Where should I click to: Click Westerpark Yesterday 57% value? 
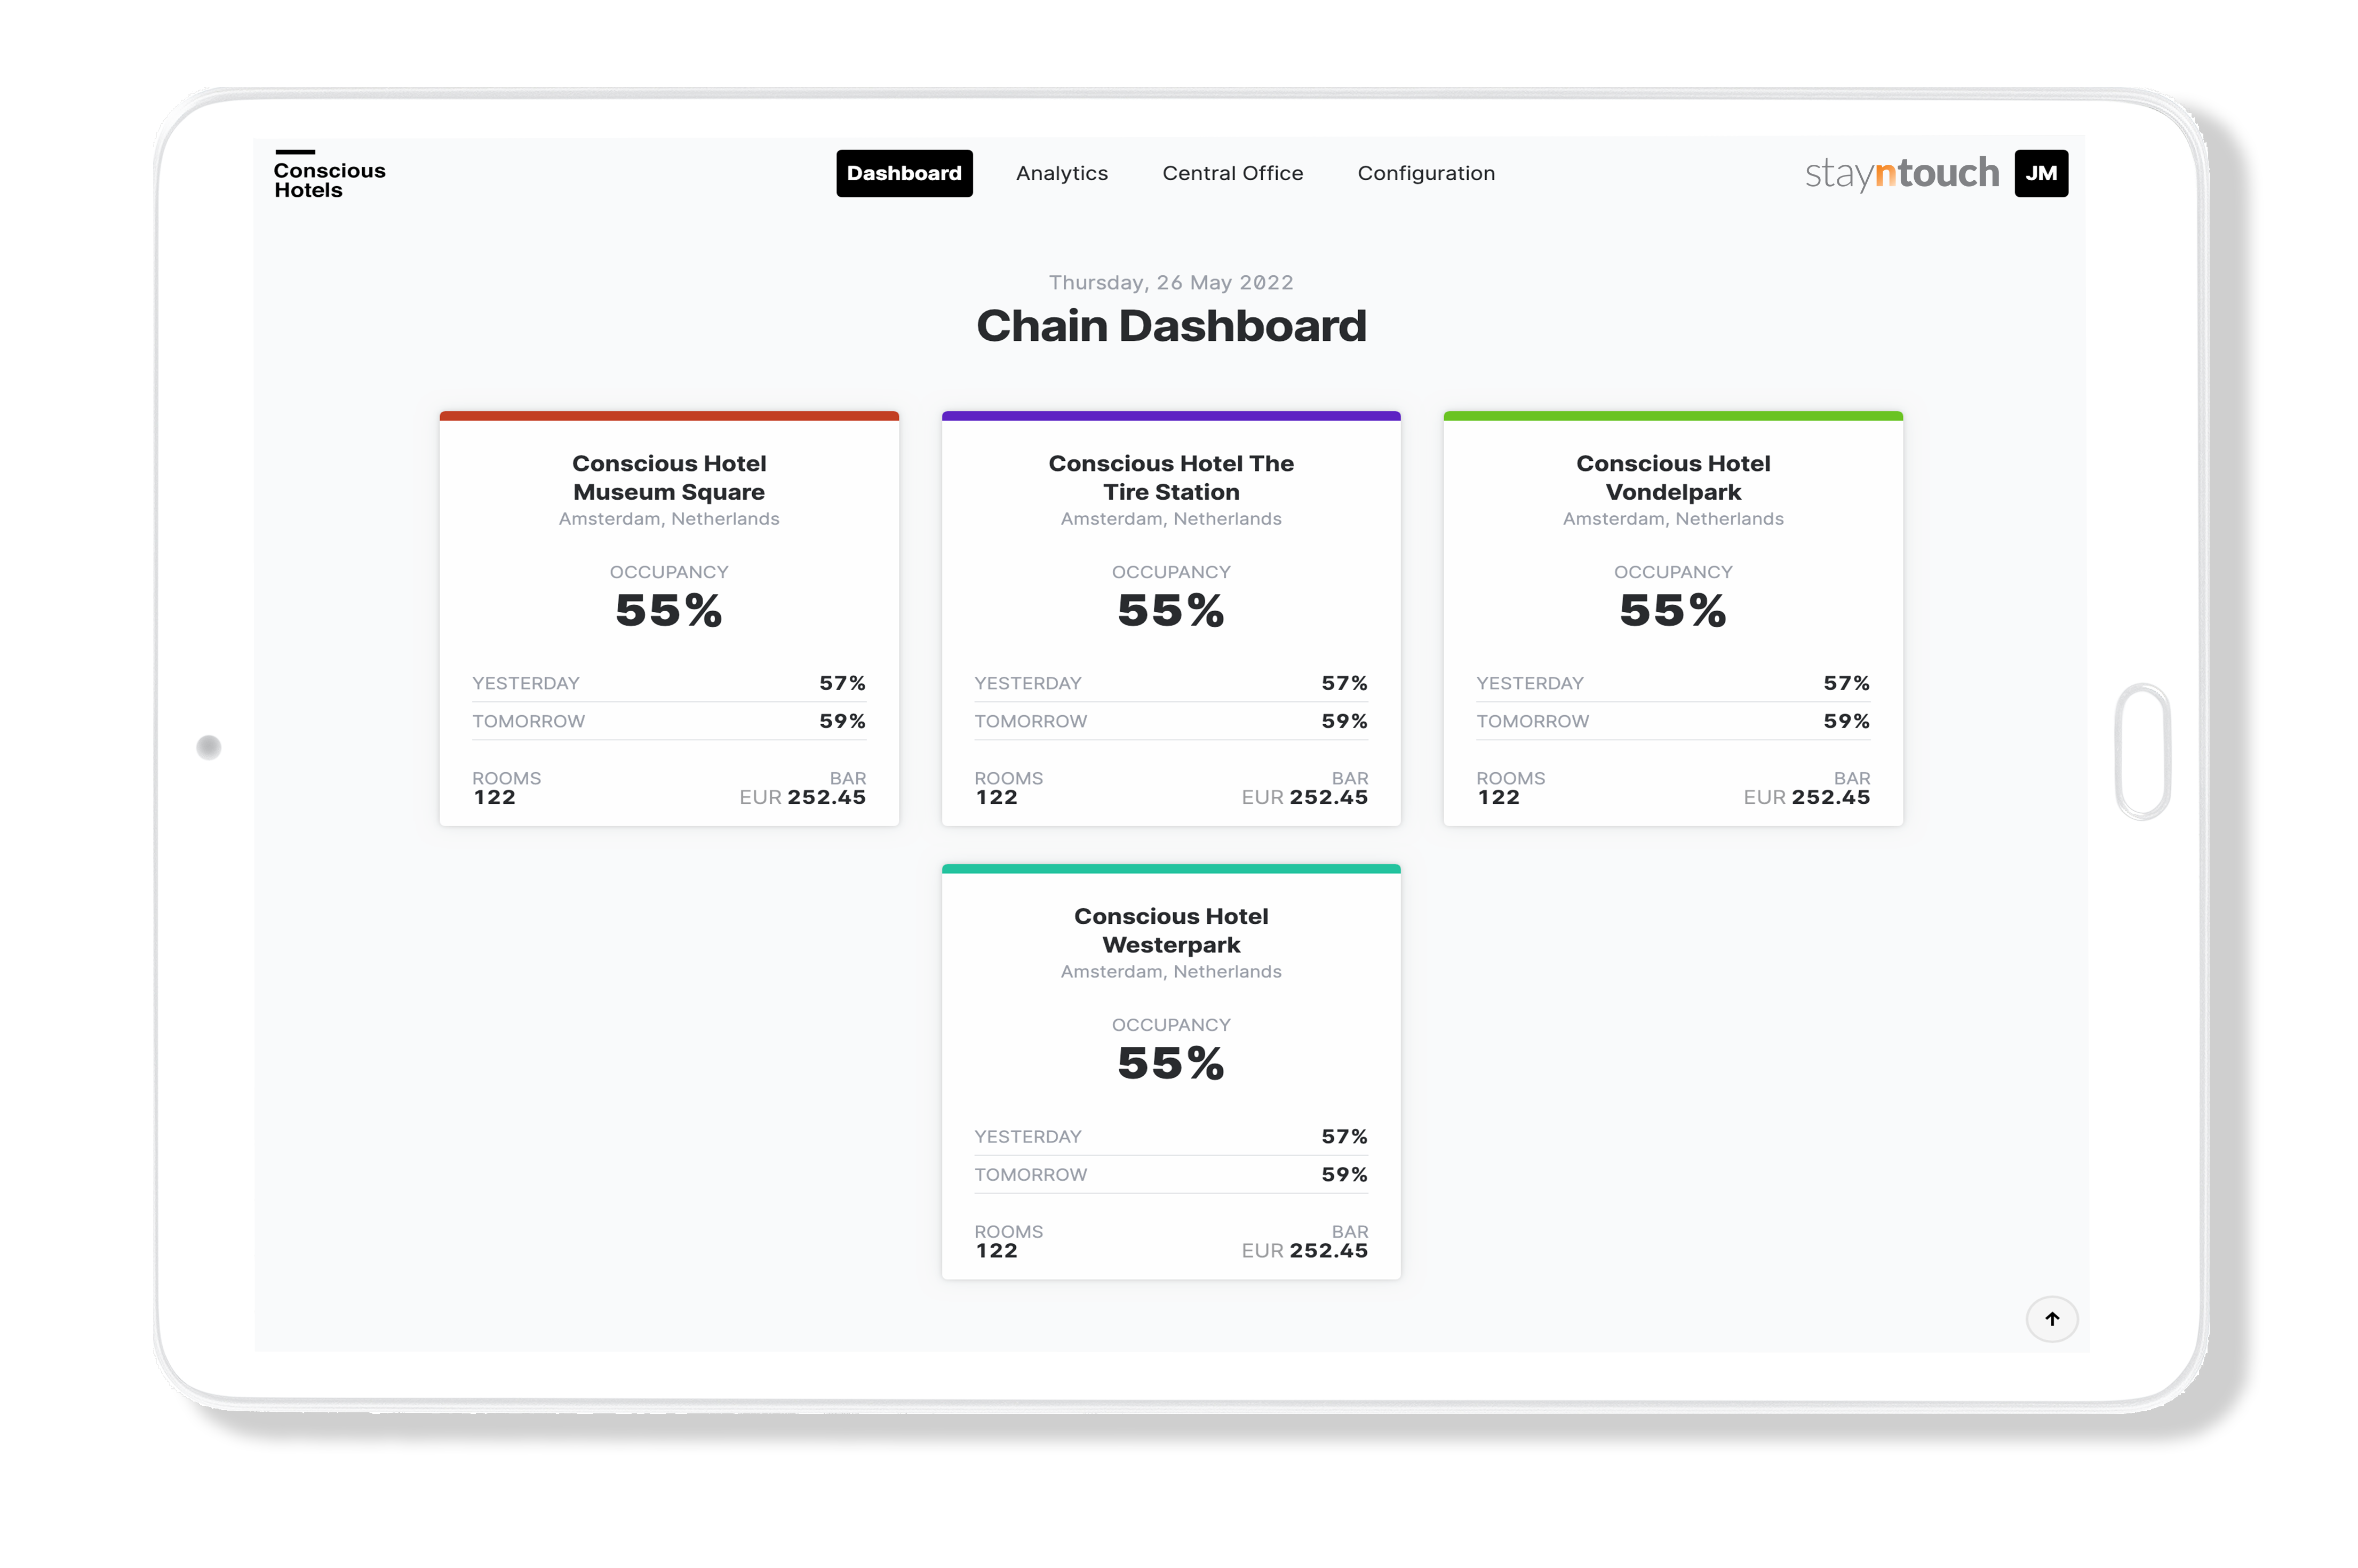click(x=1344, y=1137)
